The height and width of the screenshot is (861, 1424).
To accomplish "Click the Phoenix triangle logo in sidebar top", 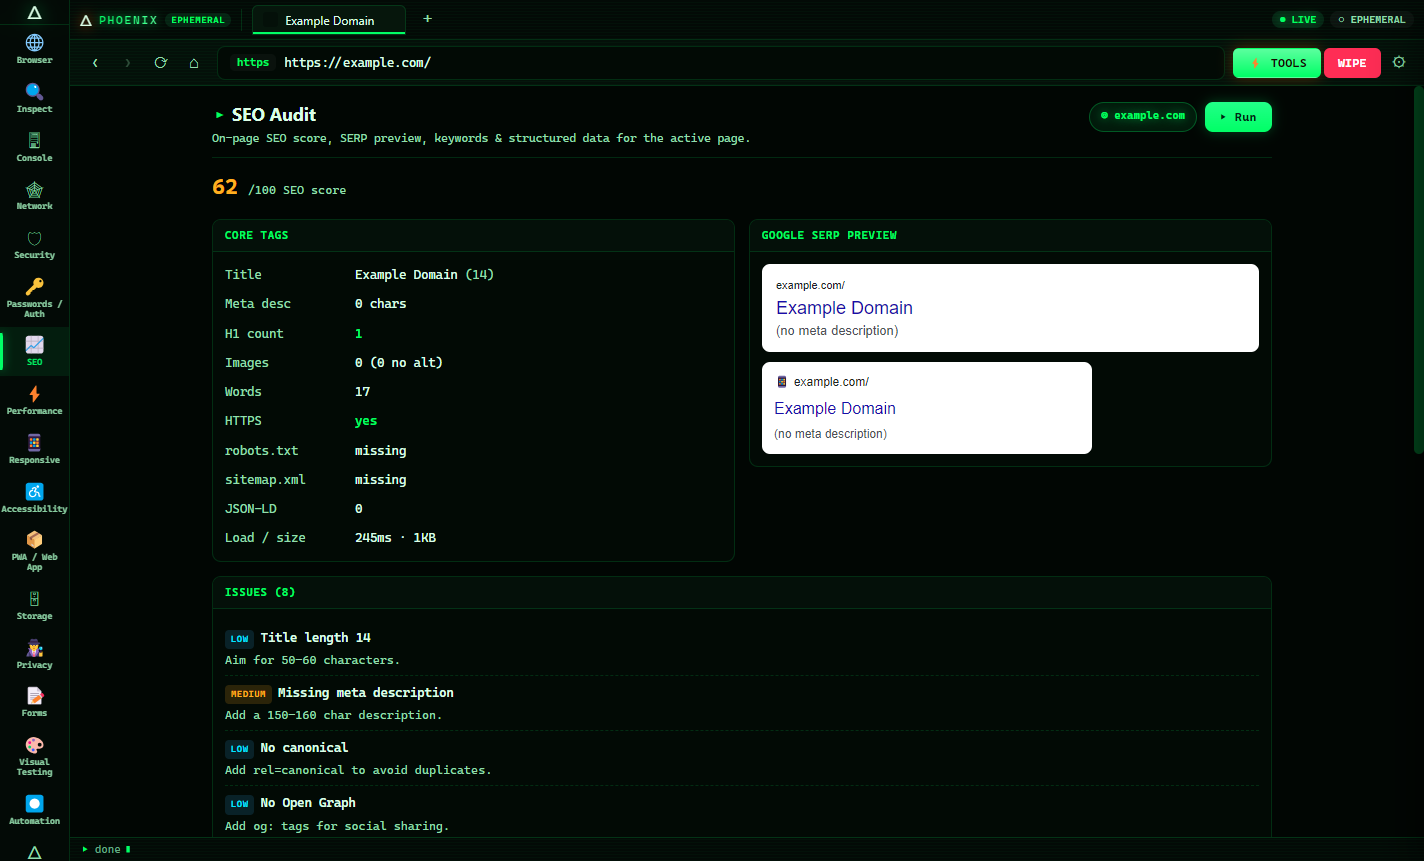I will 34,13.
